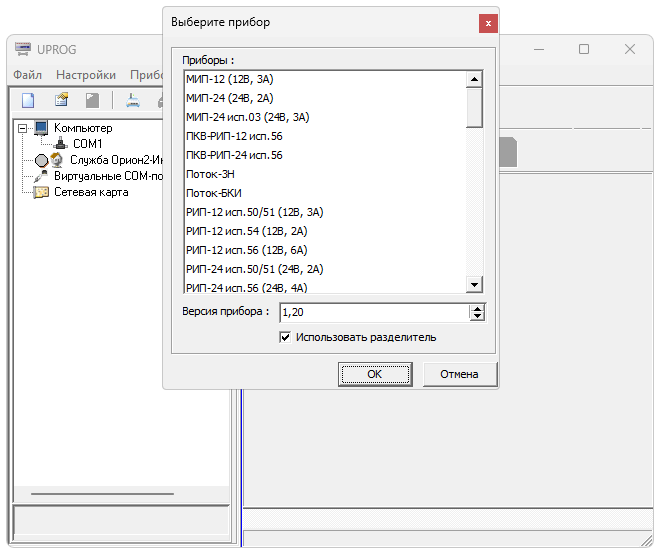Select МИП-24 исп.03 (24В, 3А)

325,117
